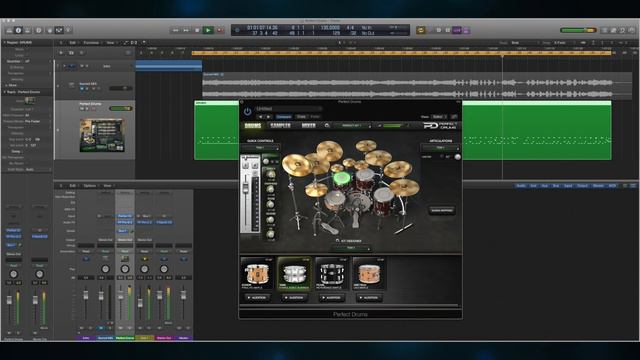This screenshot has width=640, height=360.
Task: Click the Paste button in plugin header
Action: (x=315, y=117)
